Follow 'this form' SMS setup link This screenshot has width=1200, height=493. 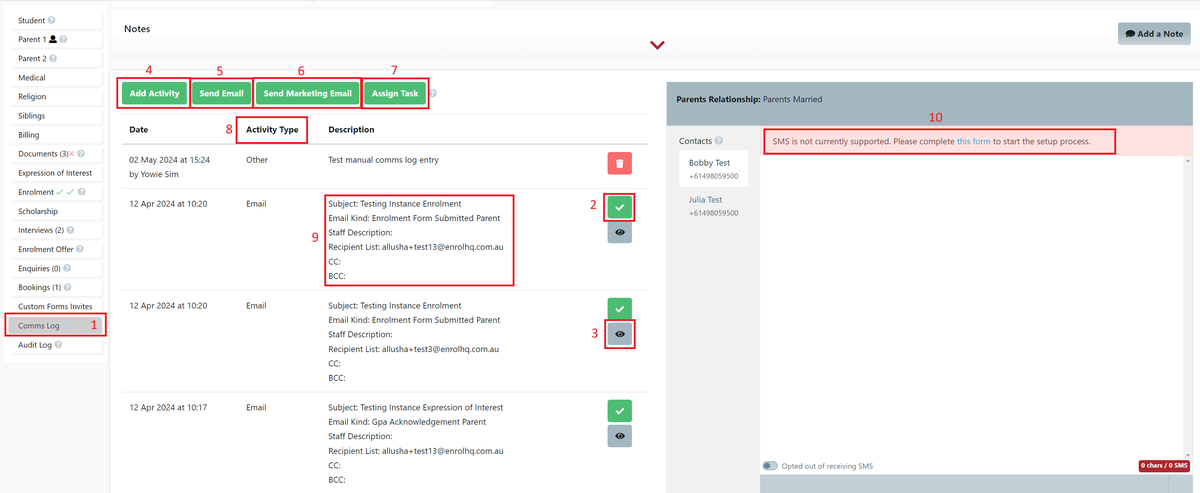(973, 142)
